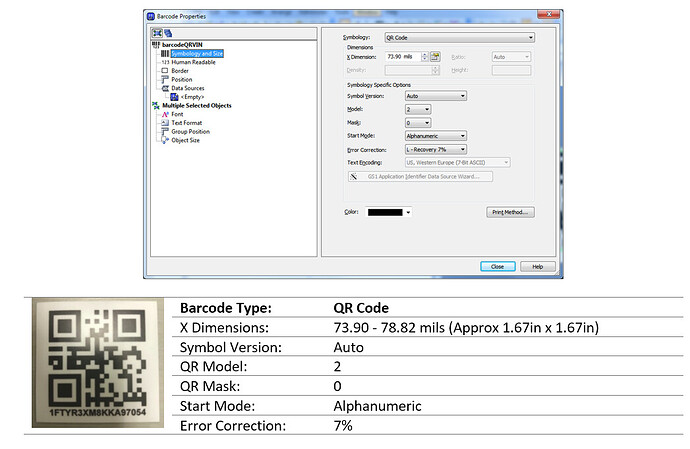The image size is (690, 449).
Task: Click the barcode icon beside Symbology and Size
Action: click(x=165, y=53)
